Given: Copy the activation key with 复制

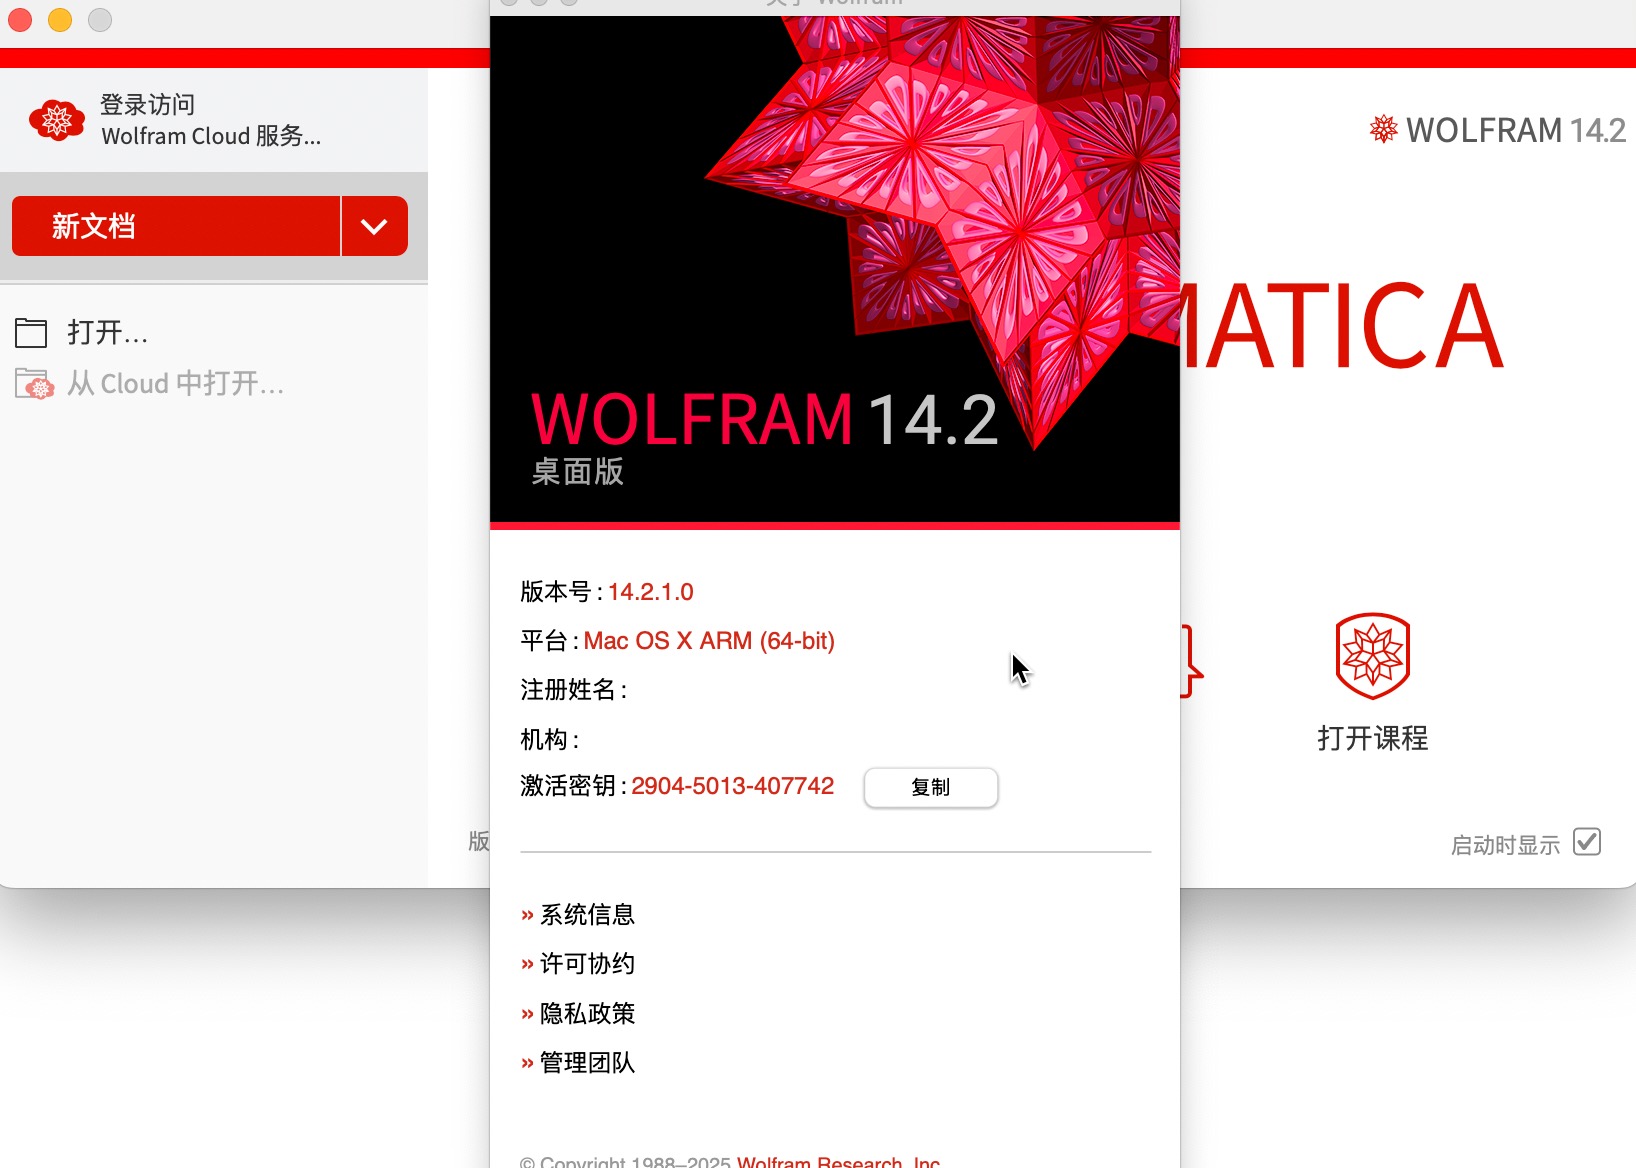Looking at the screenshot, I should [931, 787].
